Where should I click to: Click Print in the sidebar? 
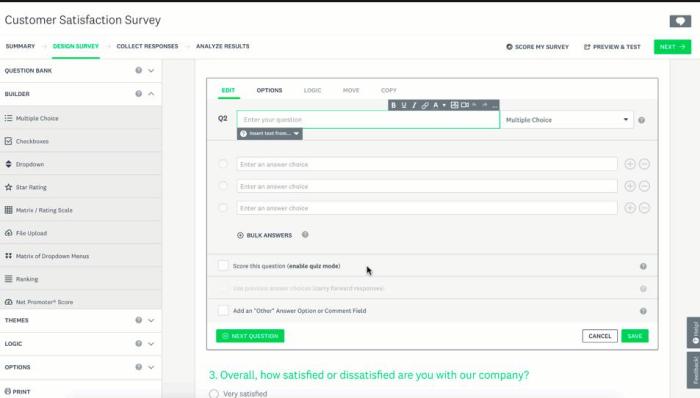(18, 391)
